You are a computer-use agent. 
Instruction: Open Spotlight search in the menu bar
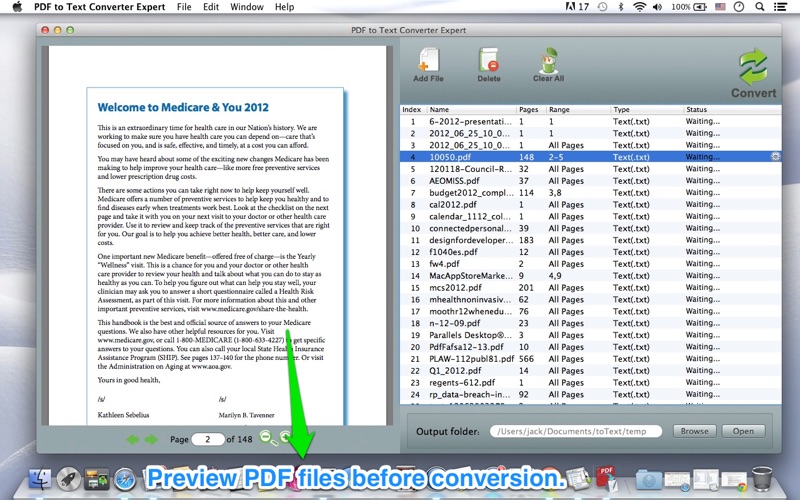coord(762,7)
